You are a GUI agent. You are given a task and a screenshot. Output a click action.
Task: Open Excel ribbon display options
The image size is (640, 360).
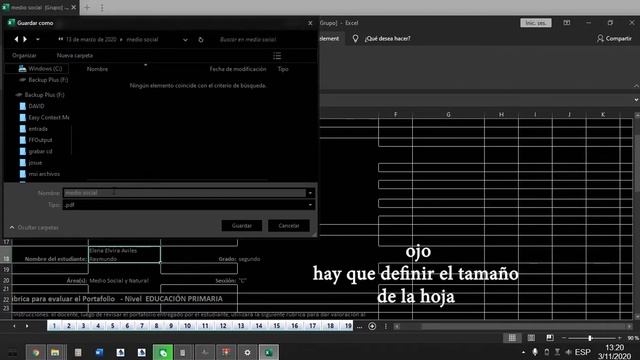[567, 23]
